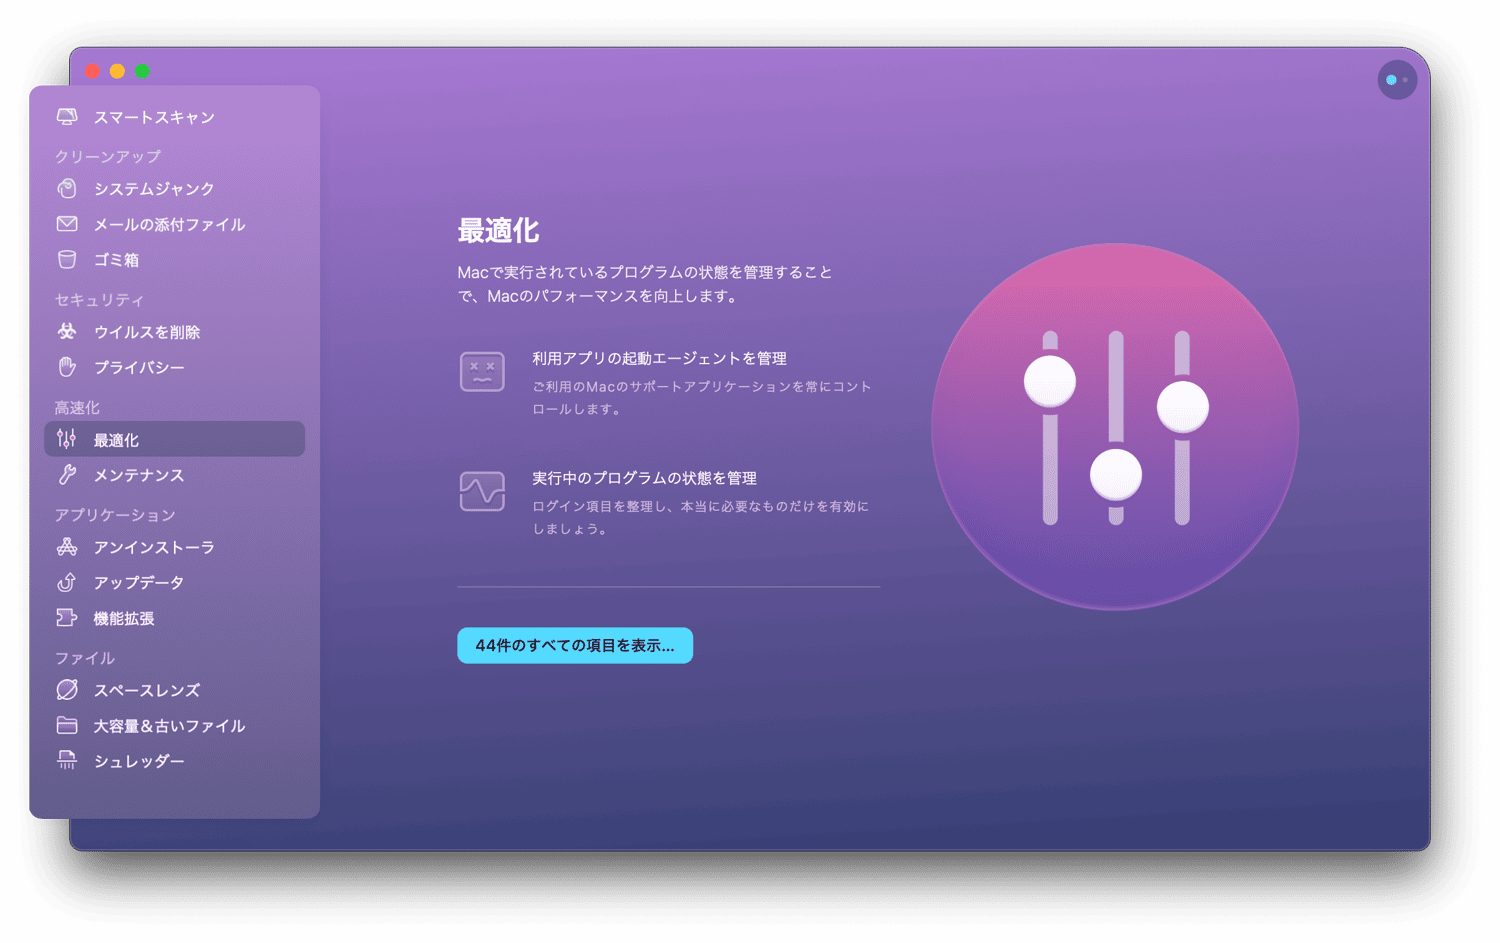Click the shredder icon
This screenshot has width=1500, height=943.
pyautogui.click(x=67, y=761)
